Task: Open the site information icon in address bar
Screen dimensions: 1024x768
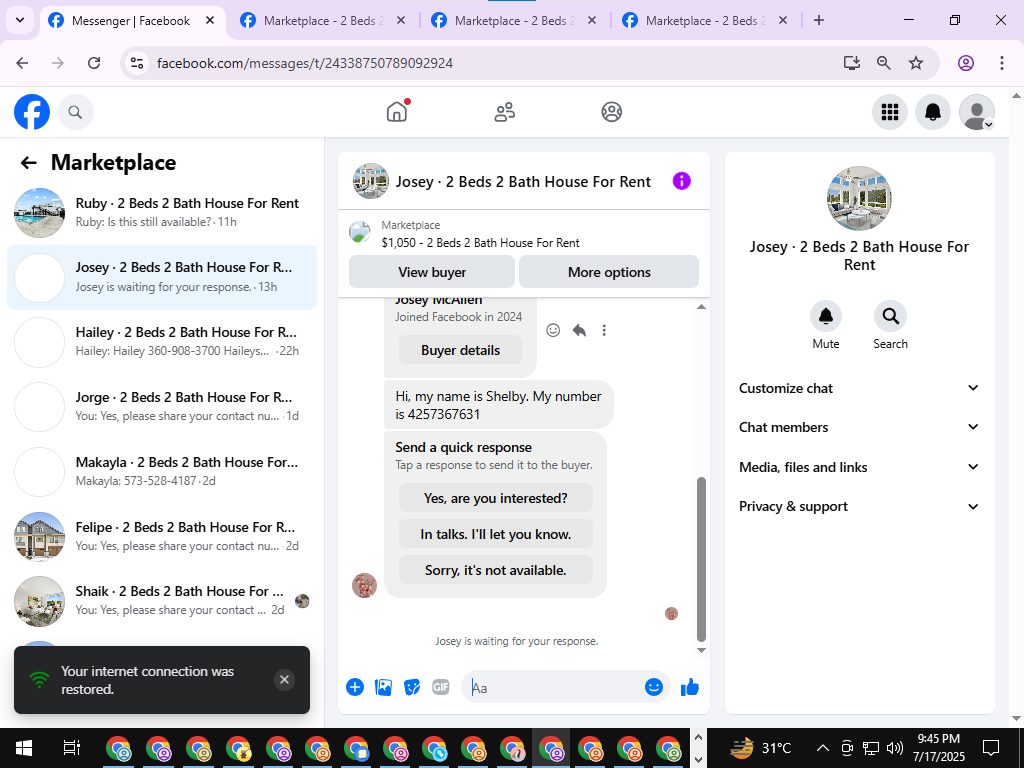Action: (x=136, y=63)
